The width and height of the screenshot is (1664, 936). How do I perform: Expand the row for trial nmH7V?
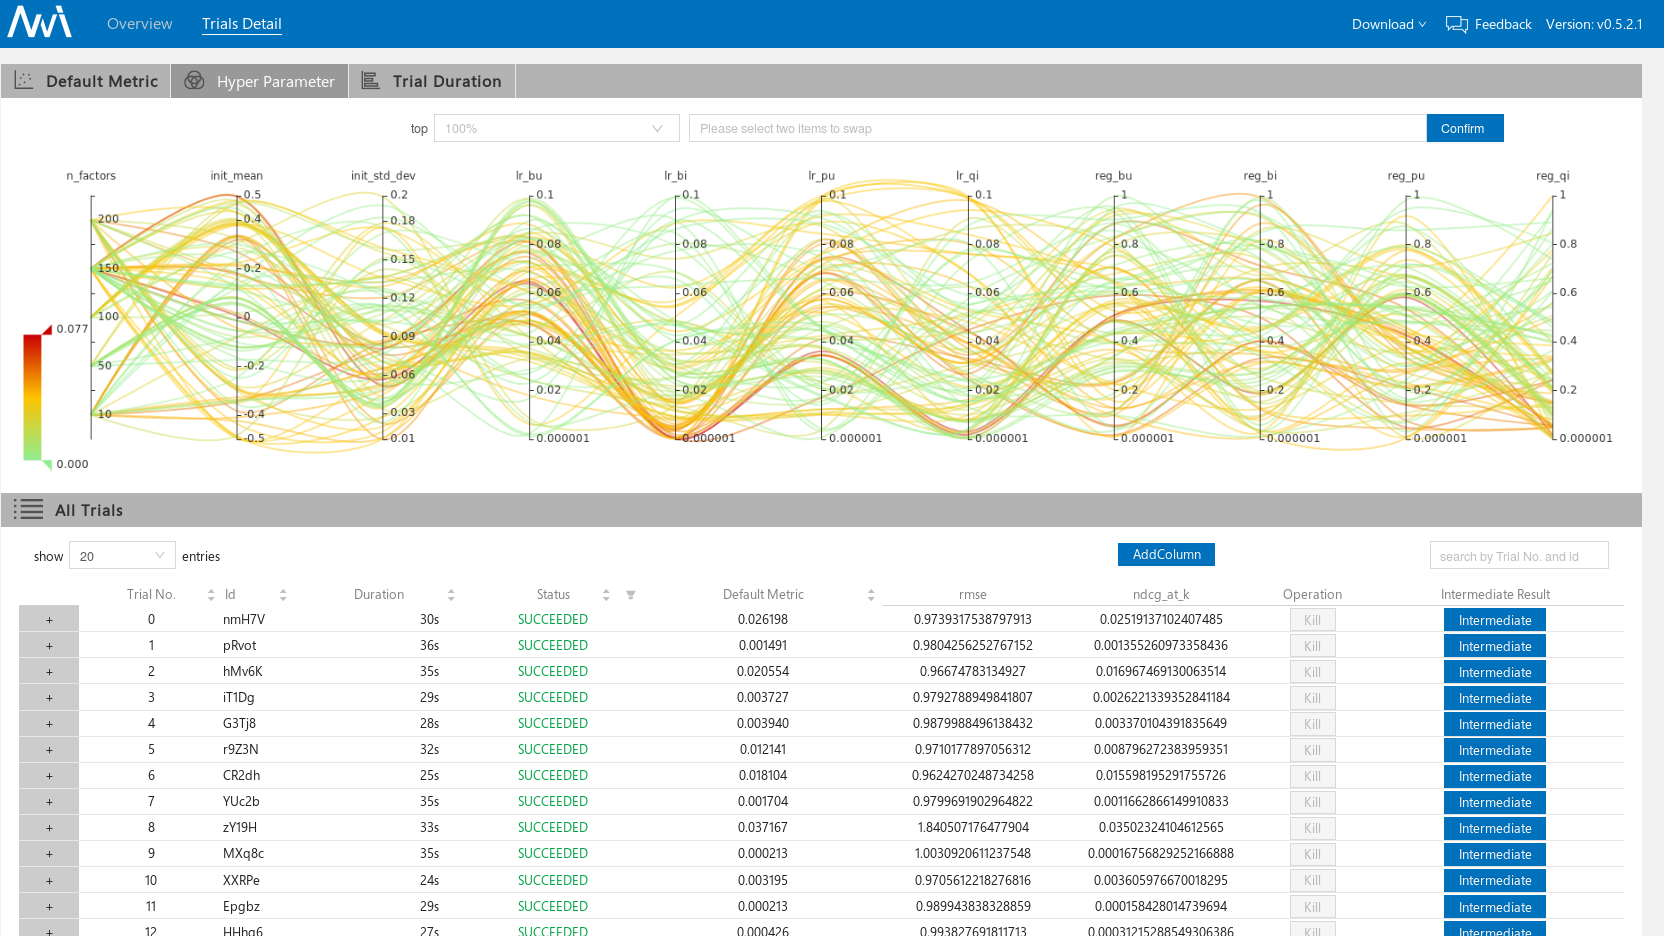pos(49,620)
